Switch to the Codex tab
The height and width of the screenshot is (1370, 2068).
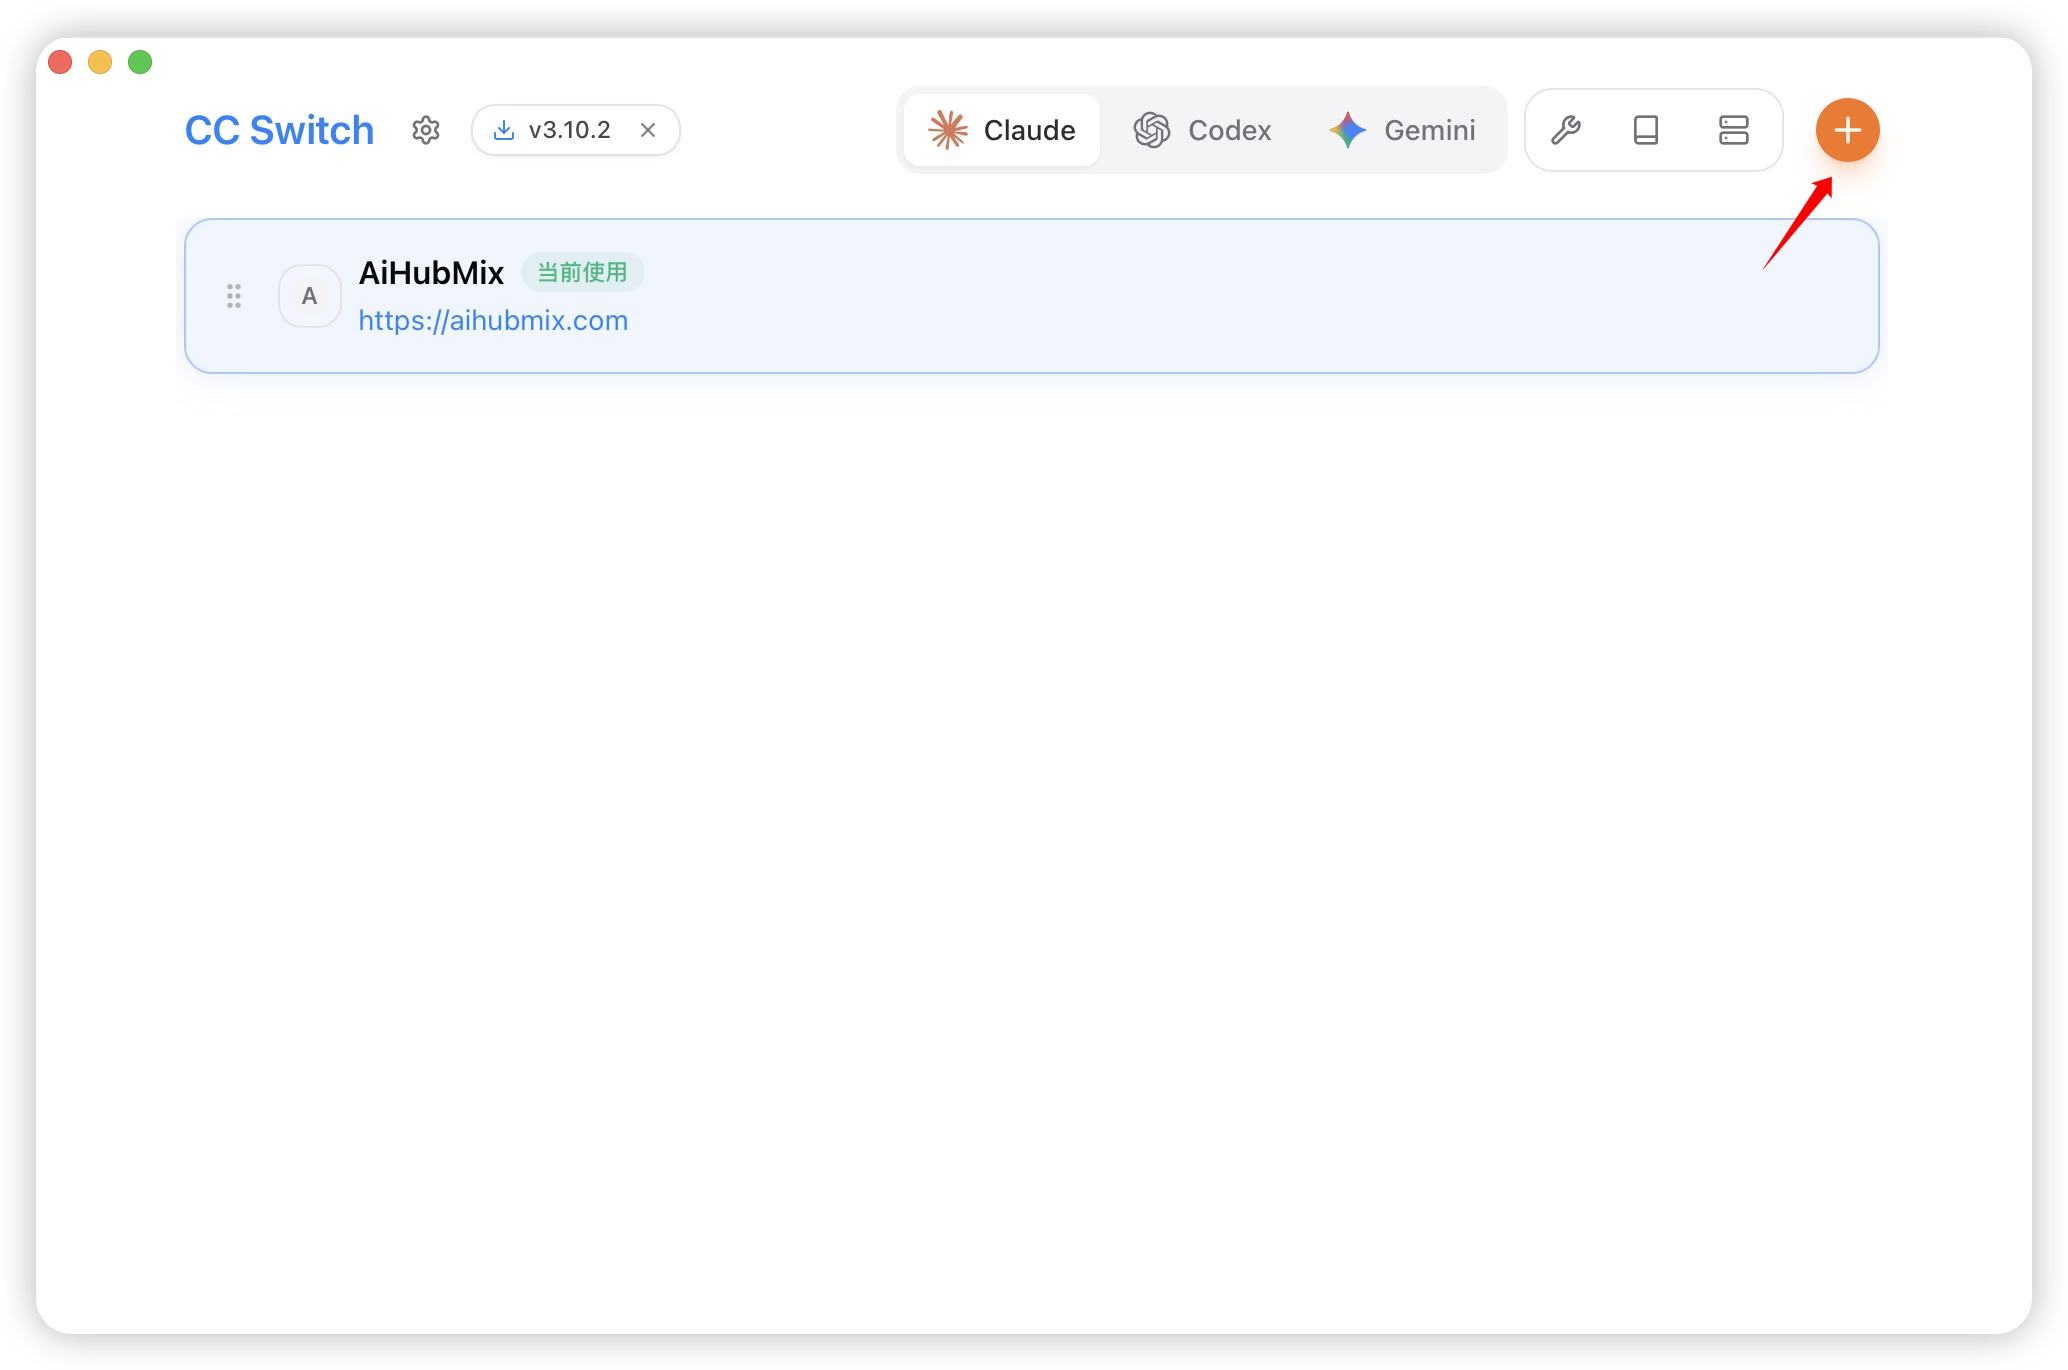coord(1202,130)
